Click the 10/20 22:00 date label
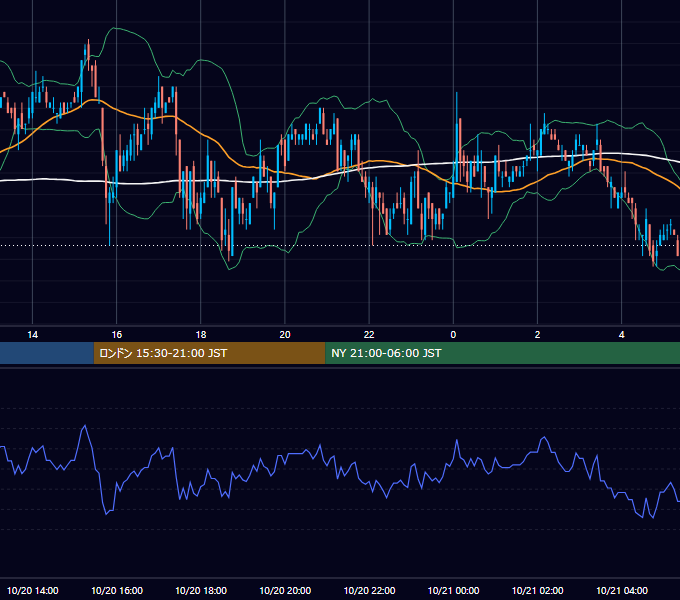680x600 pixels. click(x=369, y=590)
